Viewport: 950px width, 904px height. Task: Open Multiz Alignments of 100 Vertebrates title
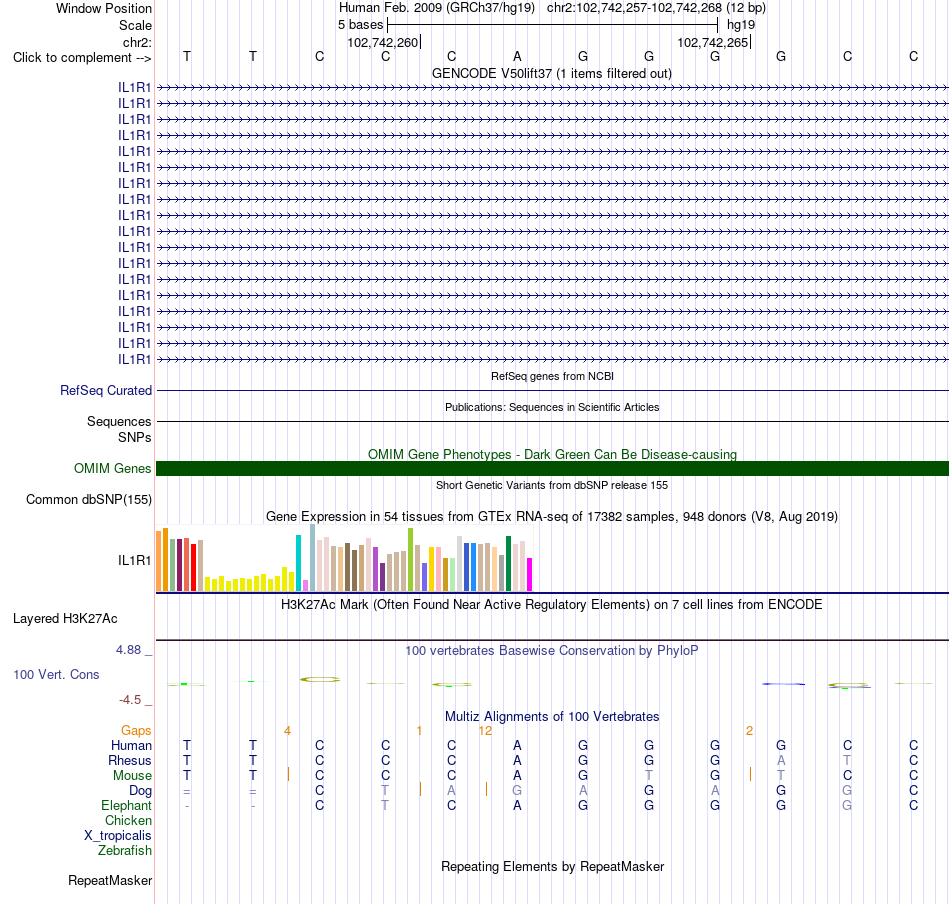[552, 717]
